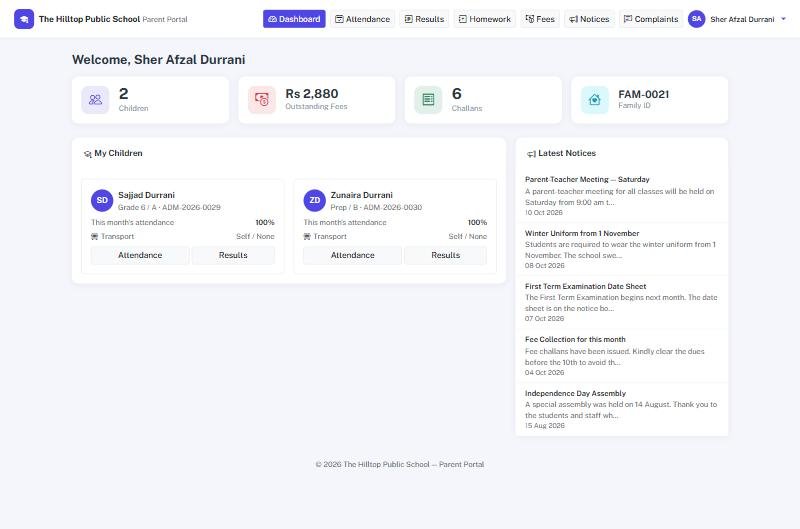Viewport: 800px width, 529px height.
Task: Click the 'FAM-0021' family ID text
Action: (x=643, y=94)
